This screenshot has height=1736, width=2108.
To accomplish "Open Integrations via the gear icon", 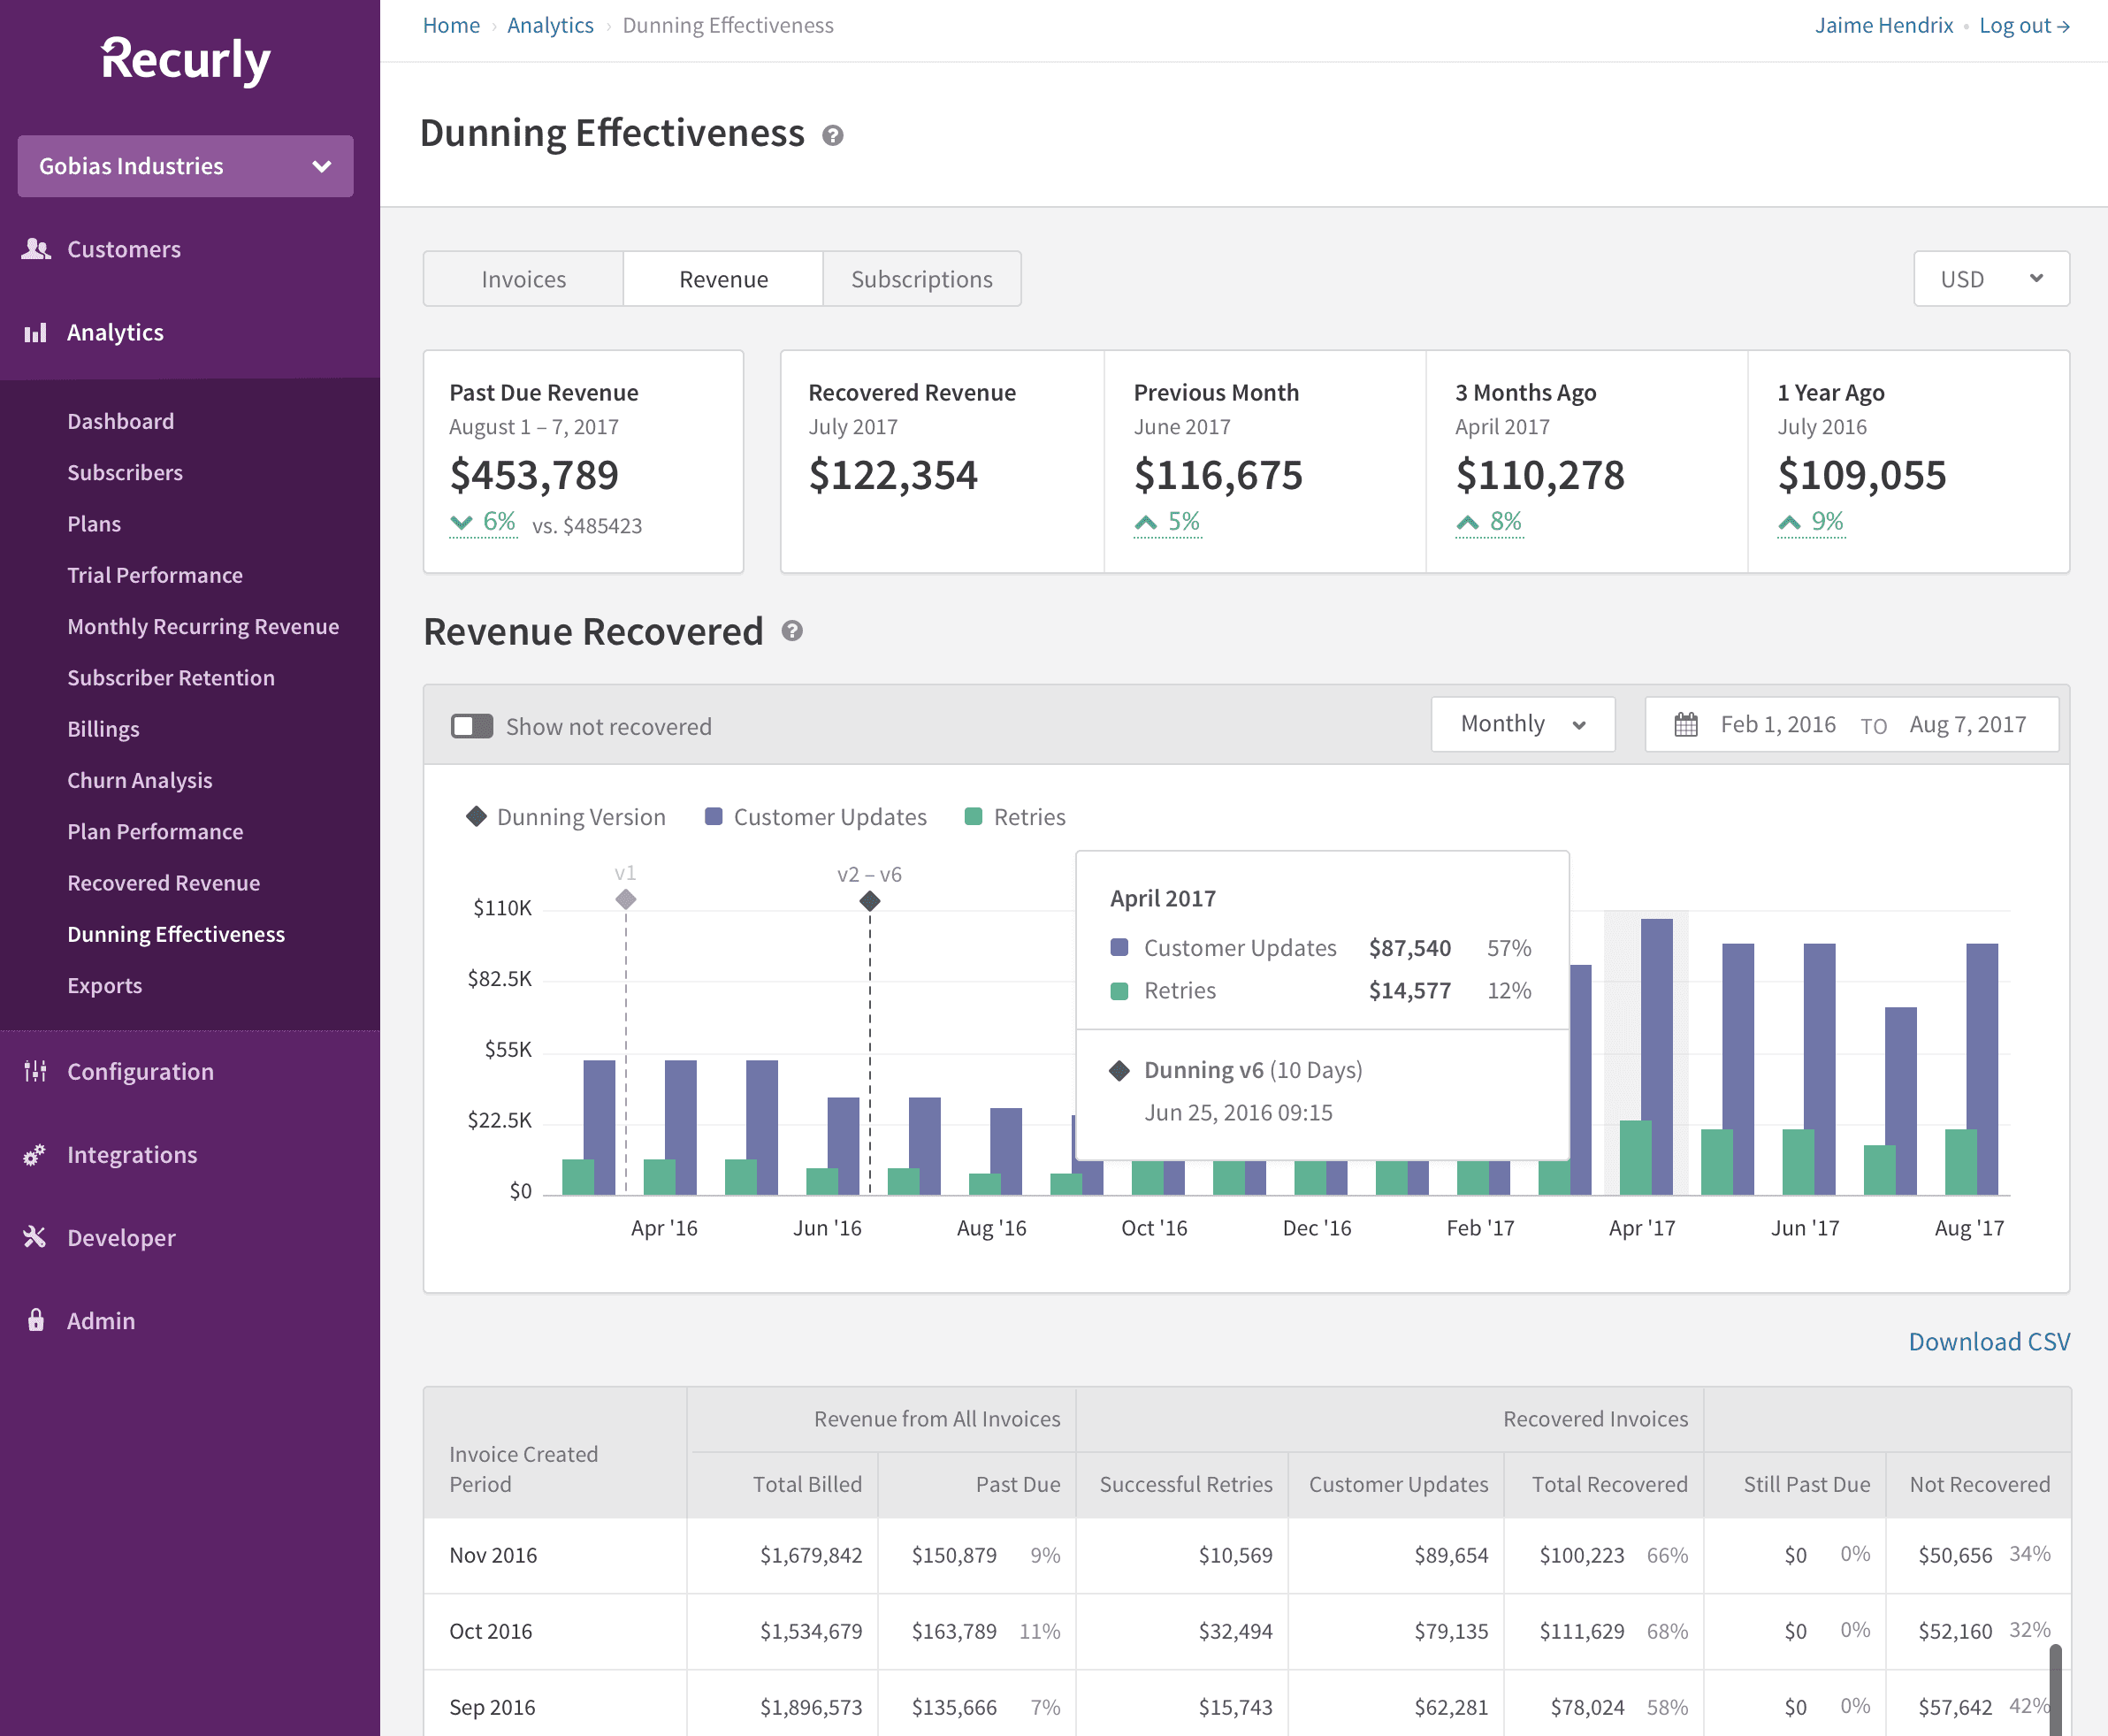I will click(36, 1154).
